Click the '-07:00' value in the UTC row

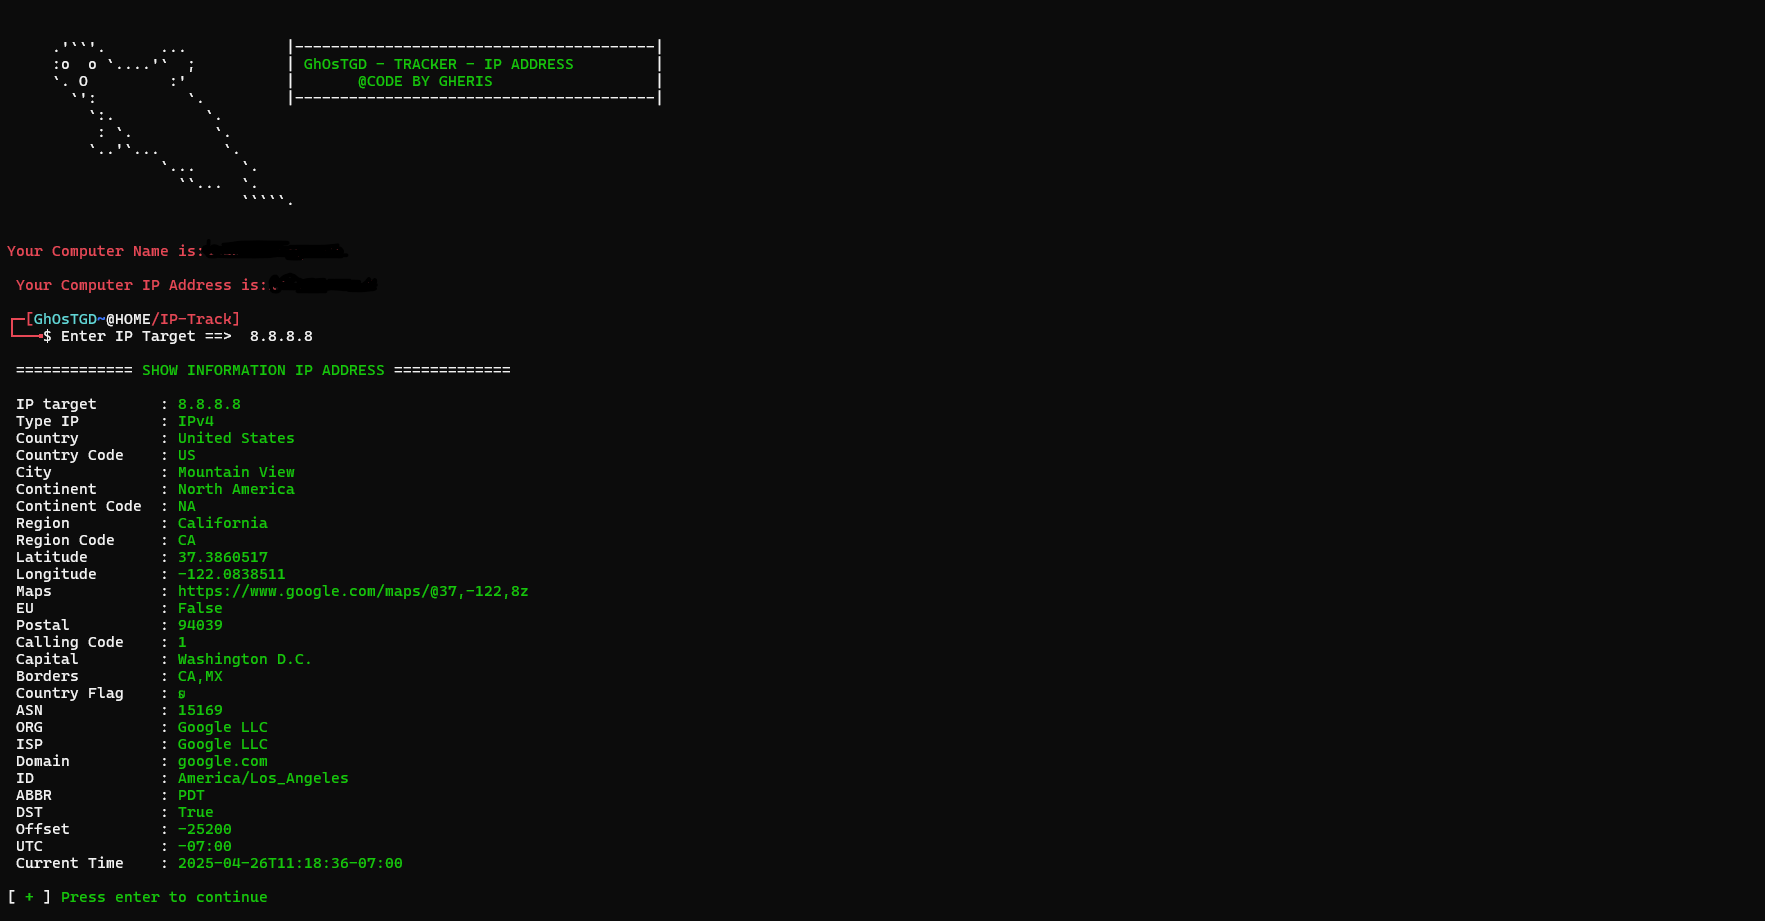pos(205,846)
